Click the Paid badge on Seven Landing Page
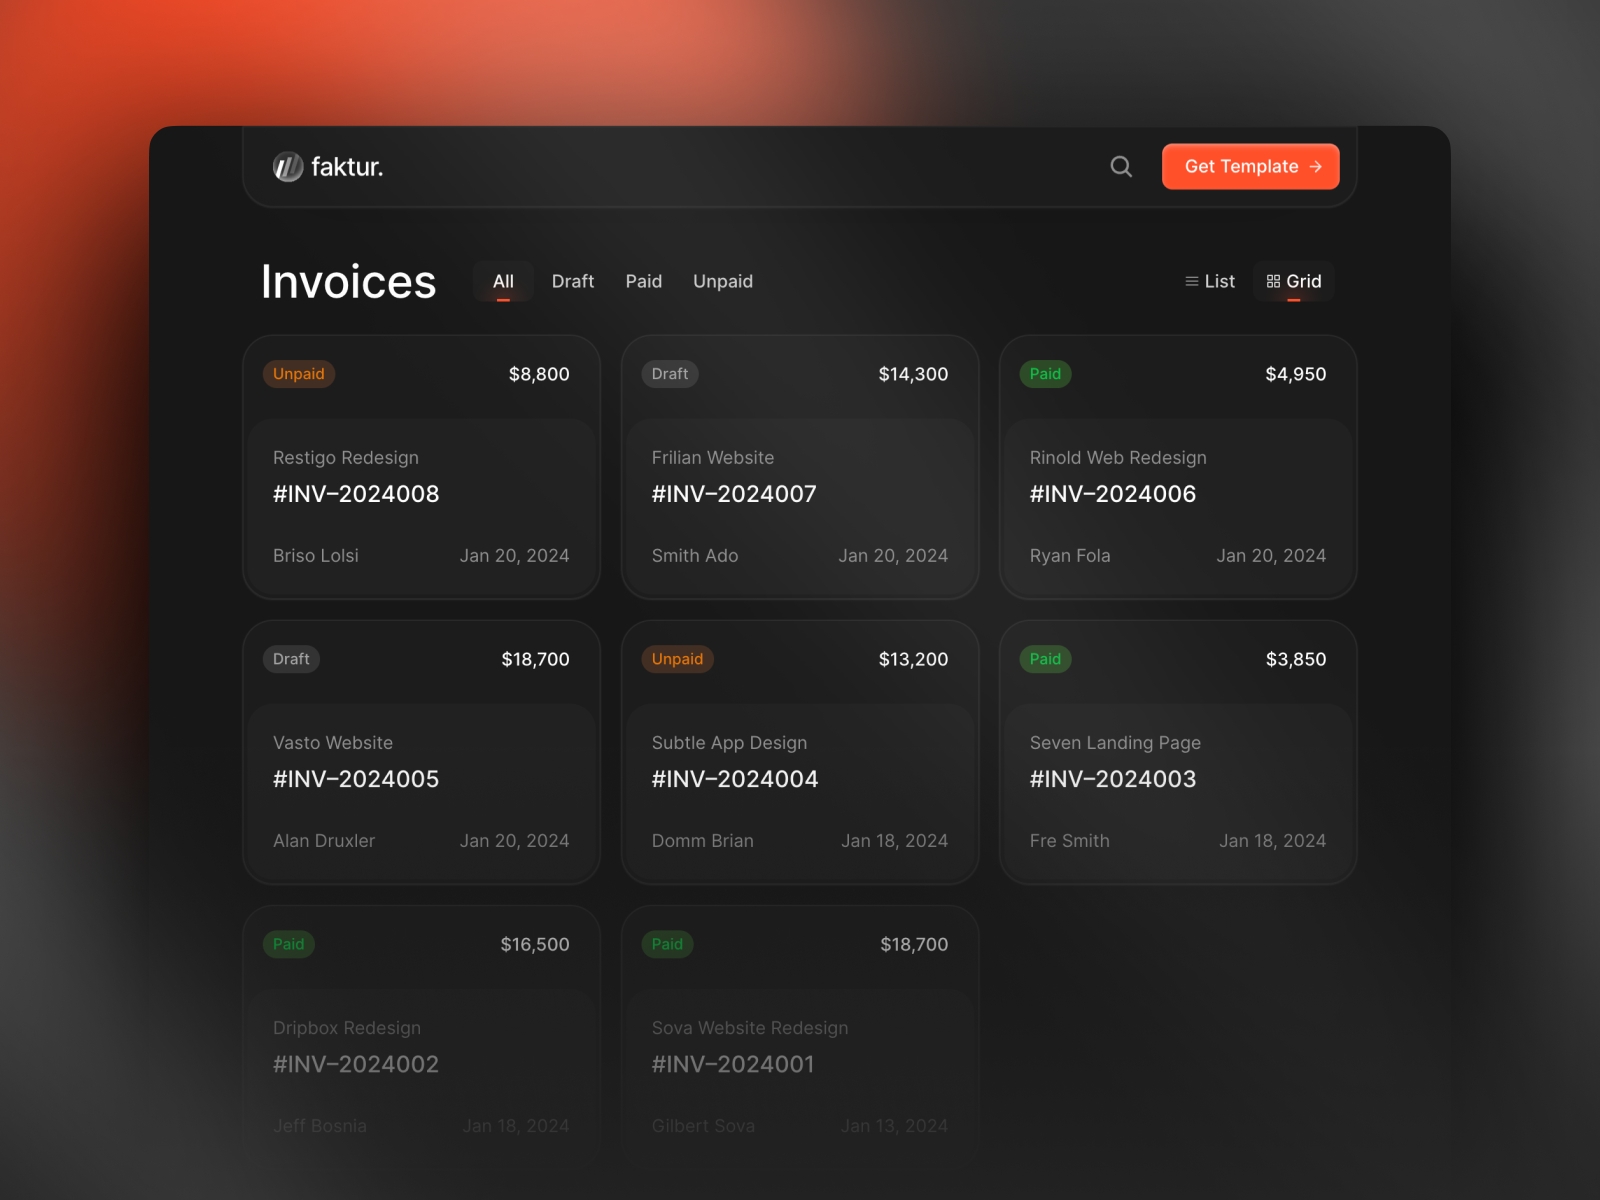 pos(1045,659)
